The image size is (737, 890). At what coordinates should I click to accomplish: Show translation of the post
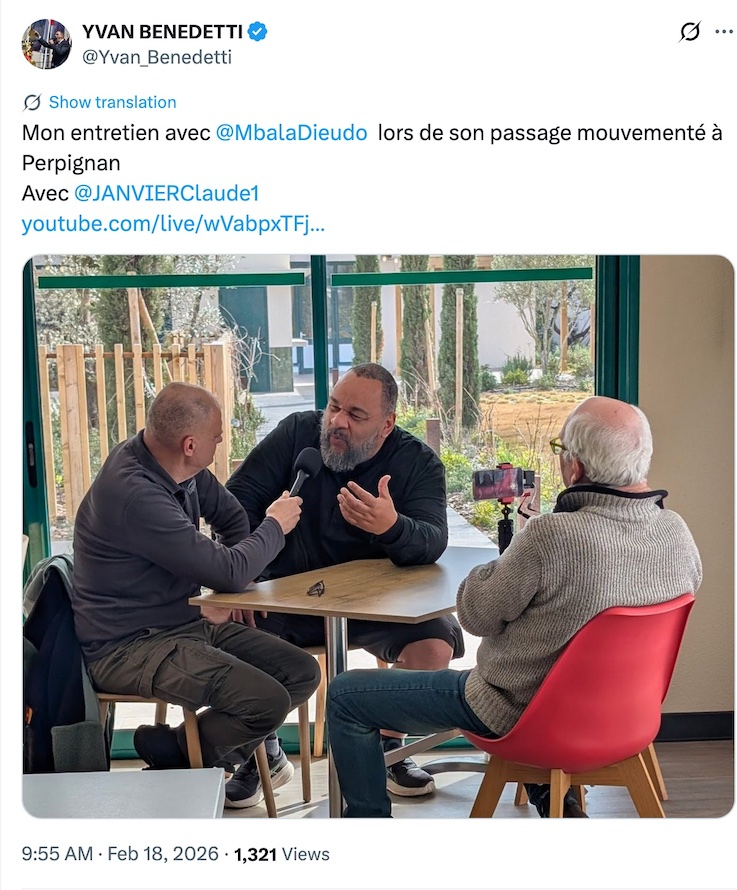point(112,102)
